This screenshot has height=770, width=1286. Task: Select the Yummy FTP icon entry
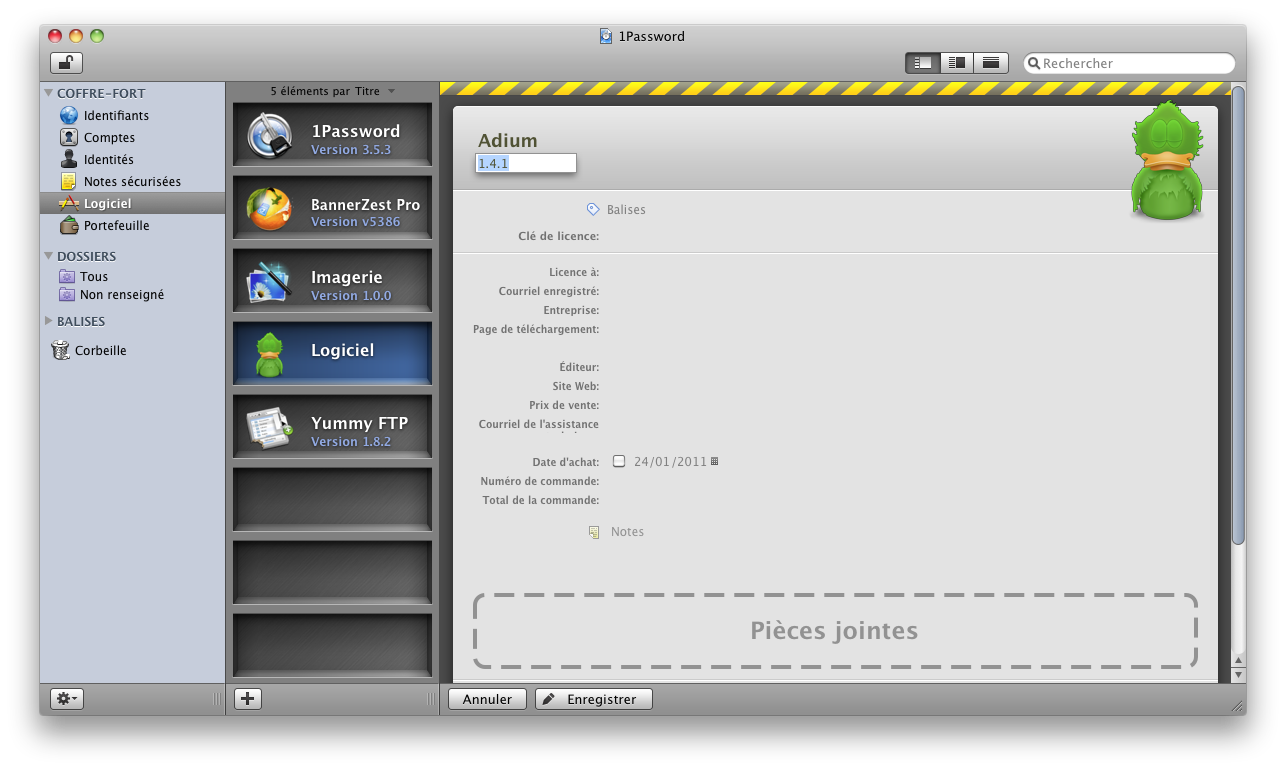pyautogui.click(x=270, y=428)
